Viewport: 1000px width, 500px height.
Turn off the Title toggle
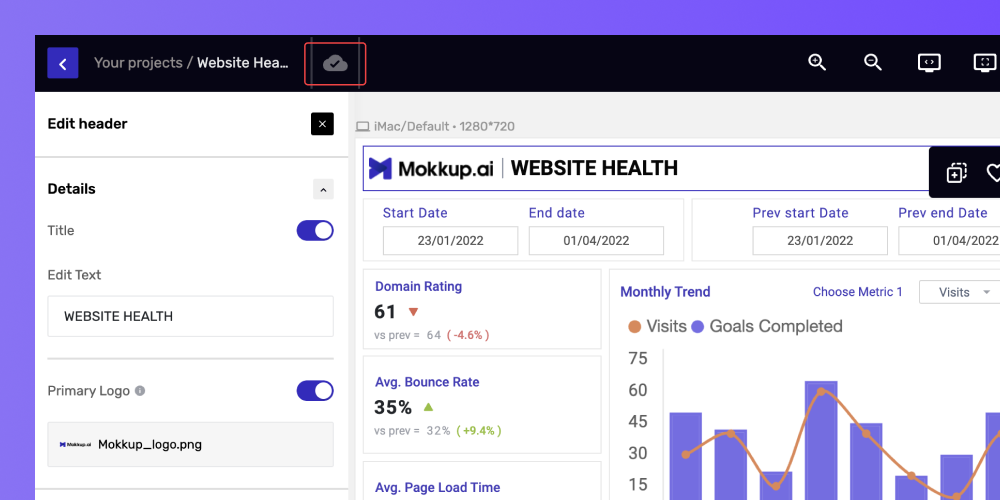[x=315, y=230]
